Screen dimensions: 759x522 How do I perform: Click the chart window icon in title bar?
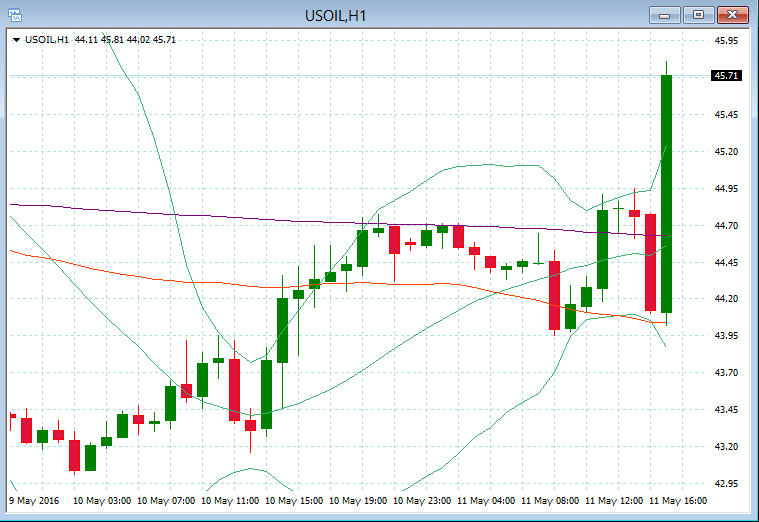pyautogui.click(x=15, y=15)
